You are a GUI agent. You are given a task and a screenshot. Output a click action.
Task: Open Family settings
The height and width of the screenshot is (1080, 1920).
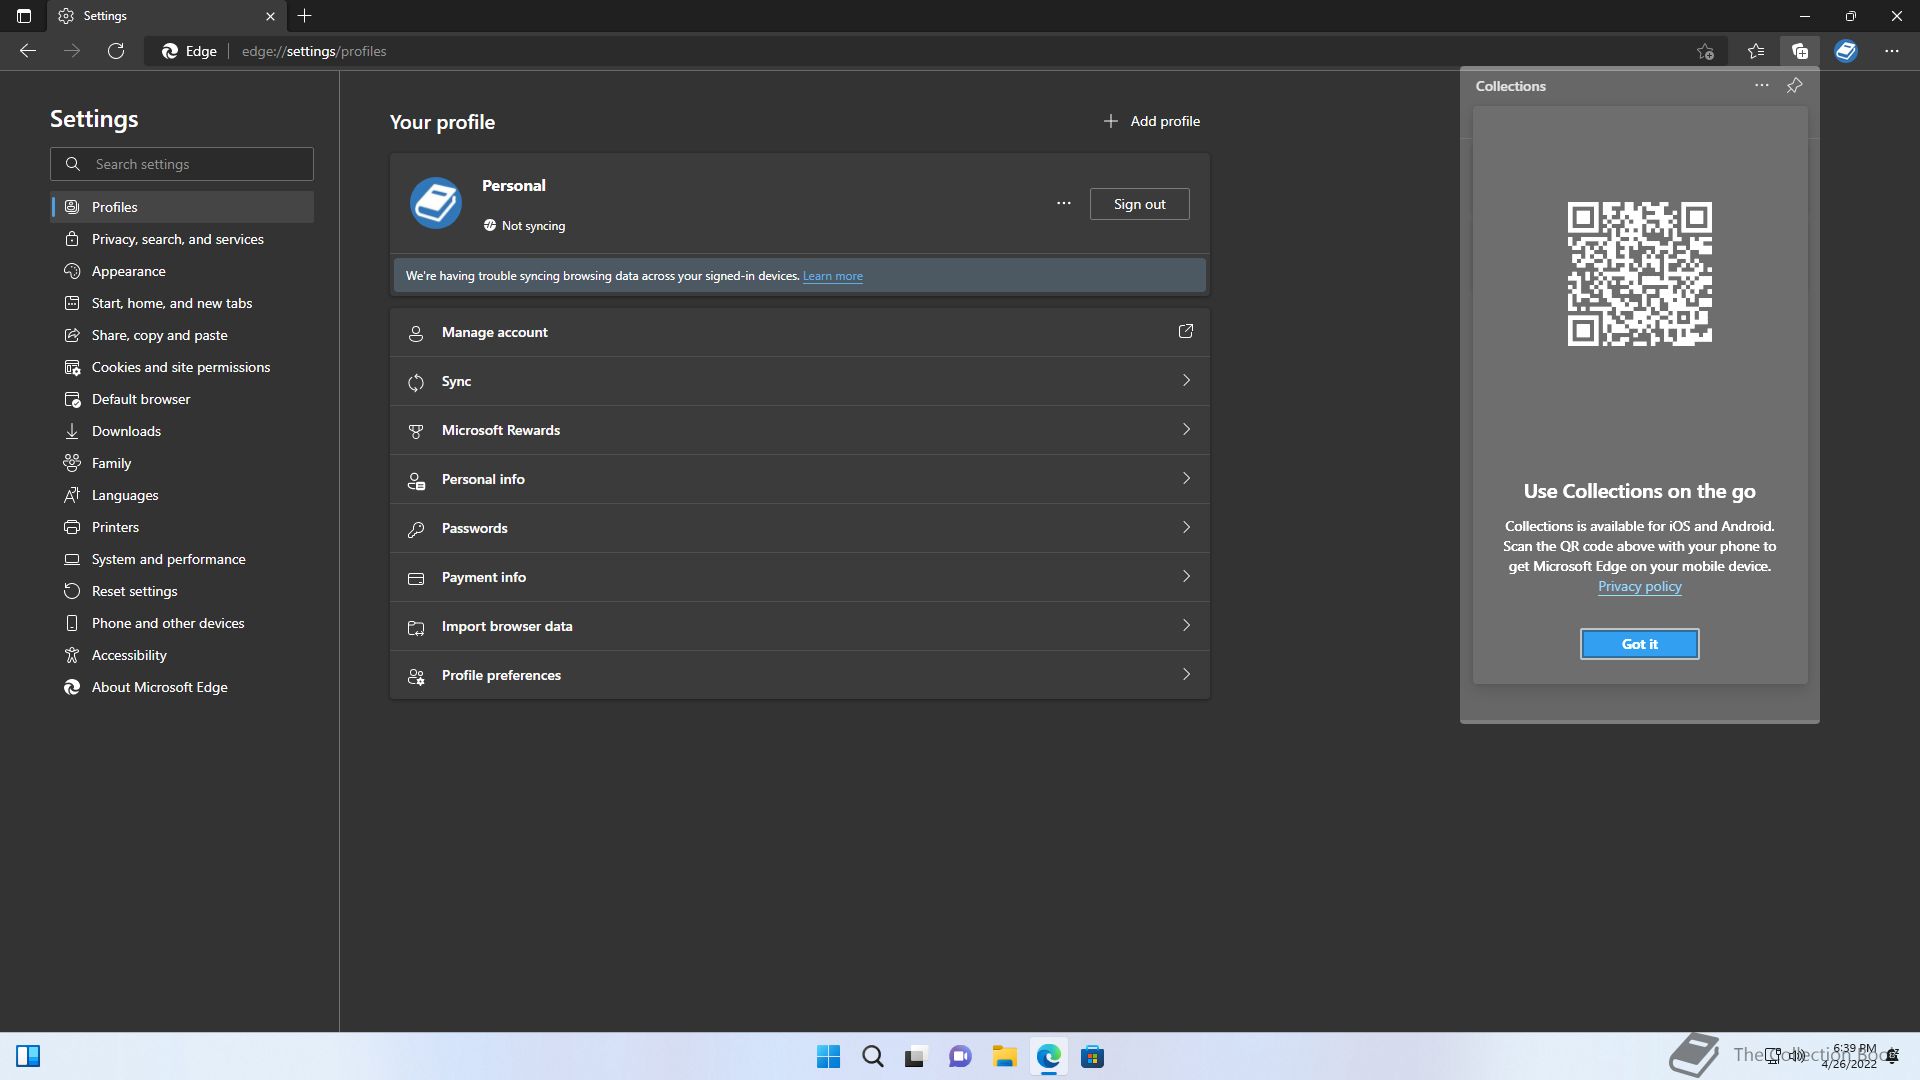(x=182, y=463)
